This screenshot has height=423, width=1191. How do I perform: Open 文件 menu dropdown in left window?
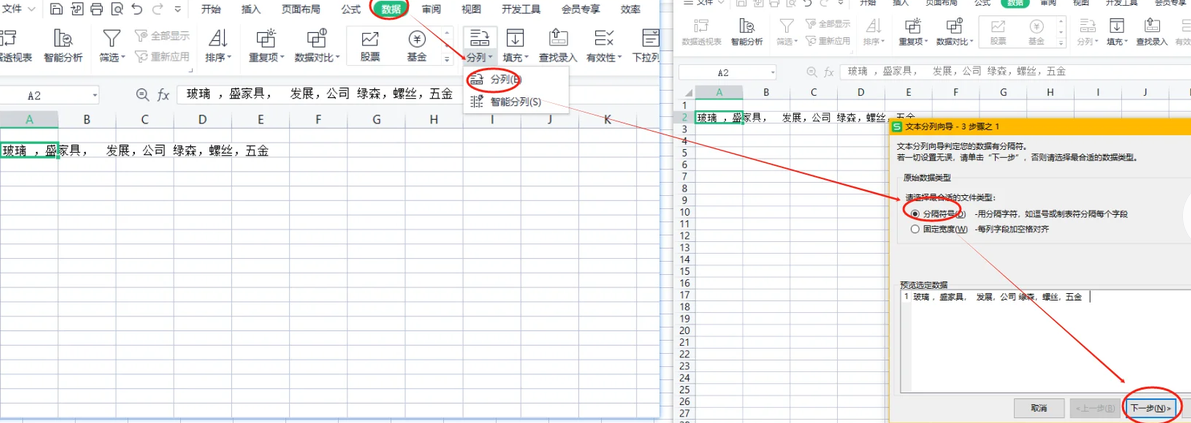point(20,10)
